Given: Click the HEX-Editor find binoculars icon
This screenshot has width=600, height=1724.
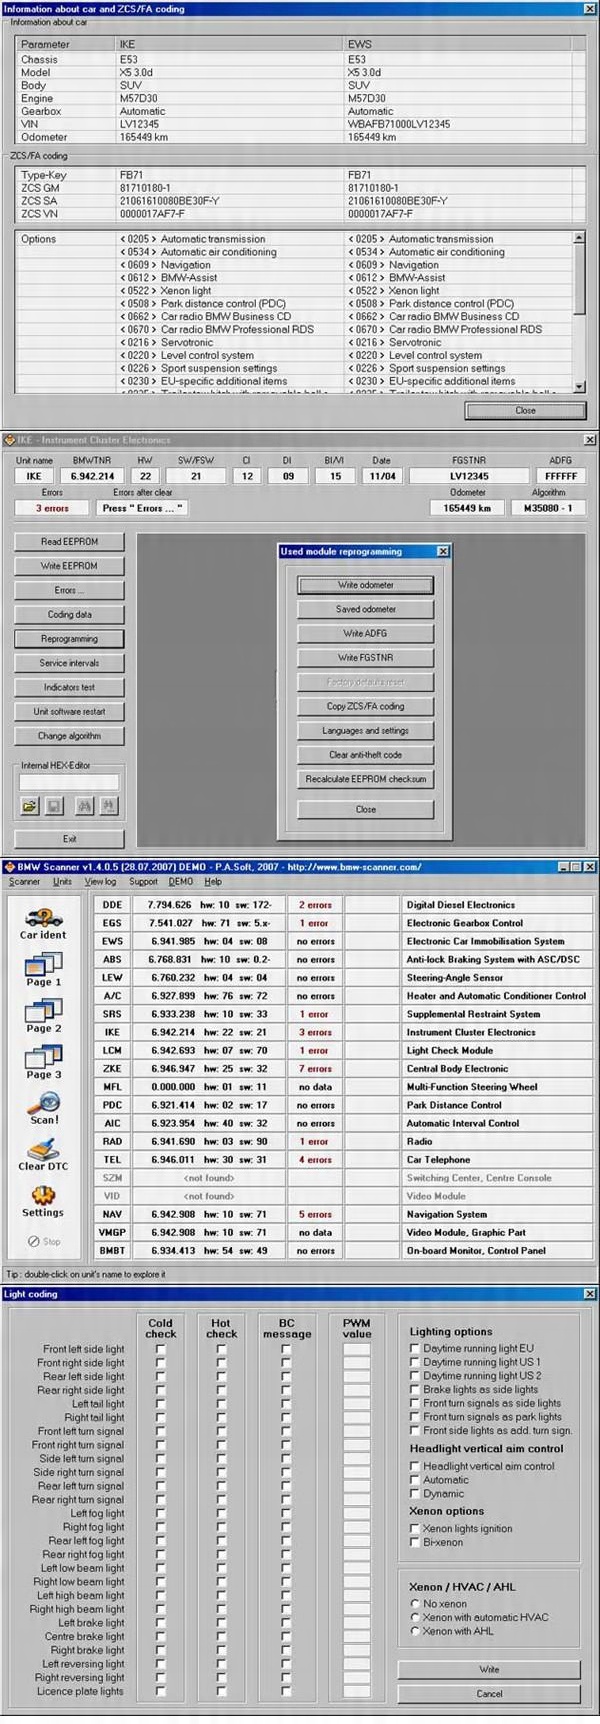Looking at the screenshot, I should tap(84, 805).
